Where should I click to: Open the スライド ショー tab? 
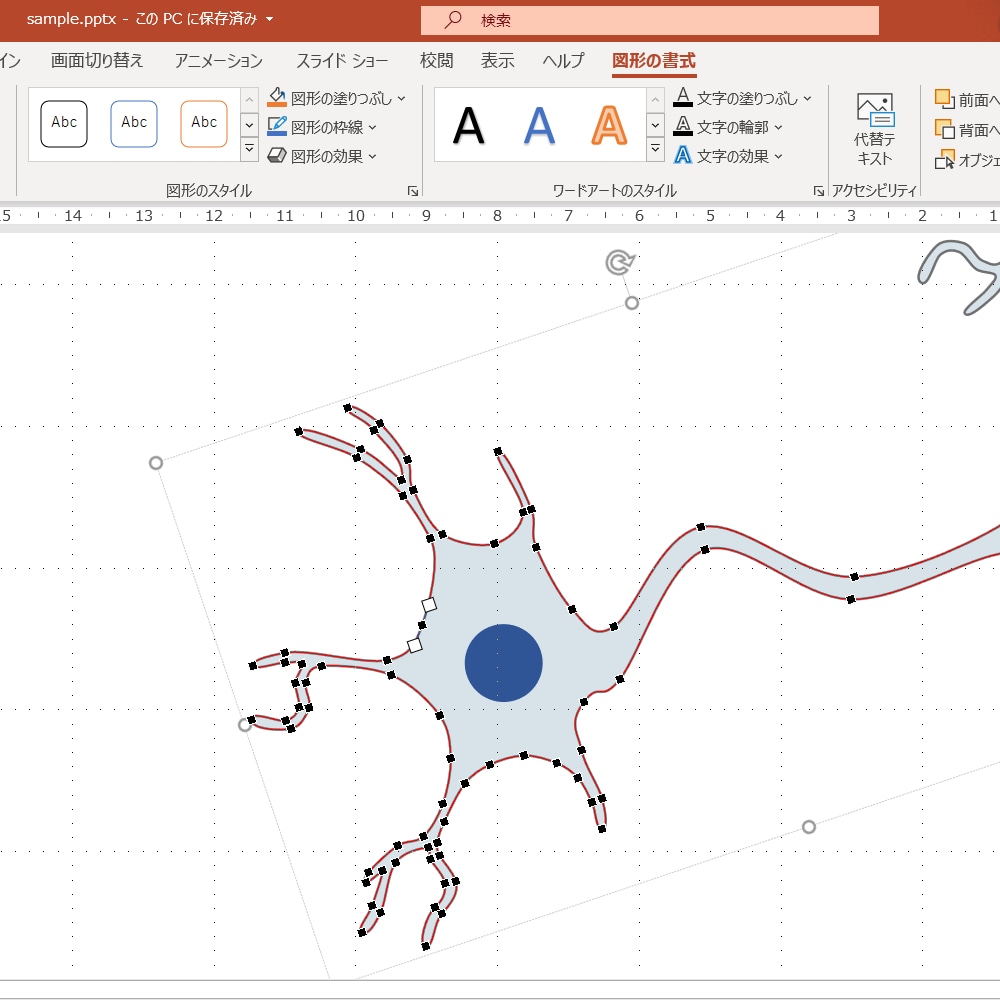(x=342, y=61)
